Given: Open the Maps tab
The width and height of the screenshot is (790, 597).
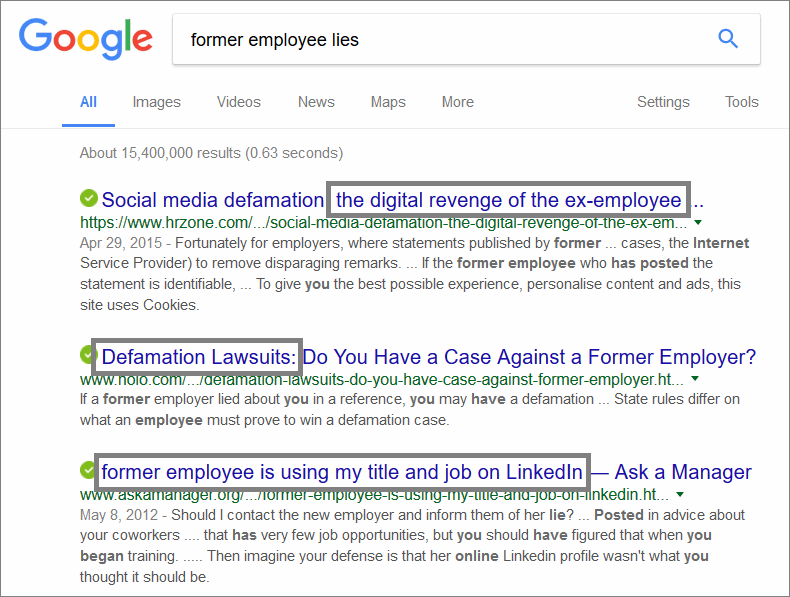Looking at the screenshot, I should (x=388, y=102).
